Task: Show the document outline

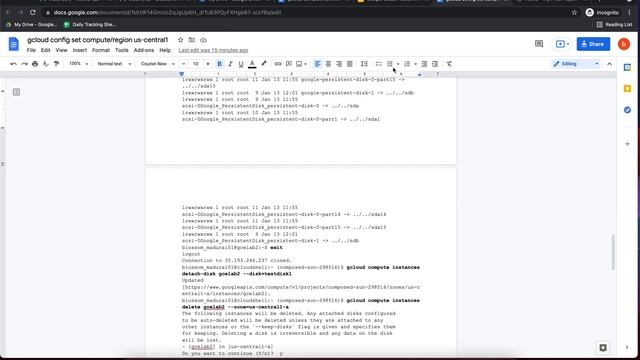Action: point(16,92)
